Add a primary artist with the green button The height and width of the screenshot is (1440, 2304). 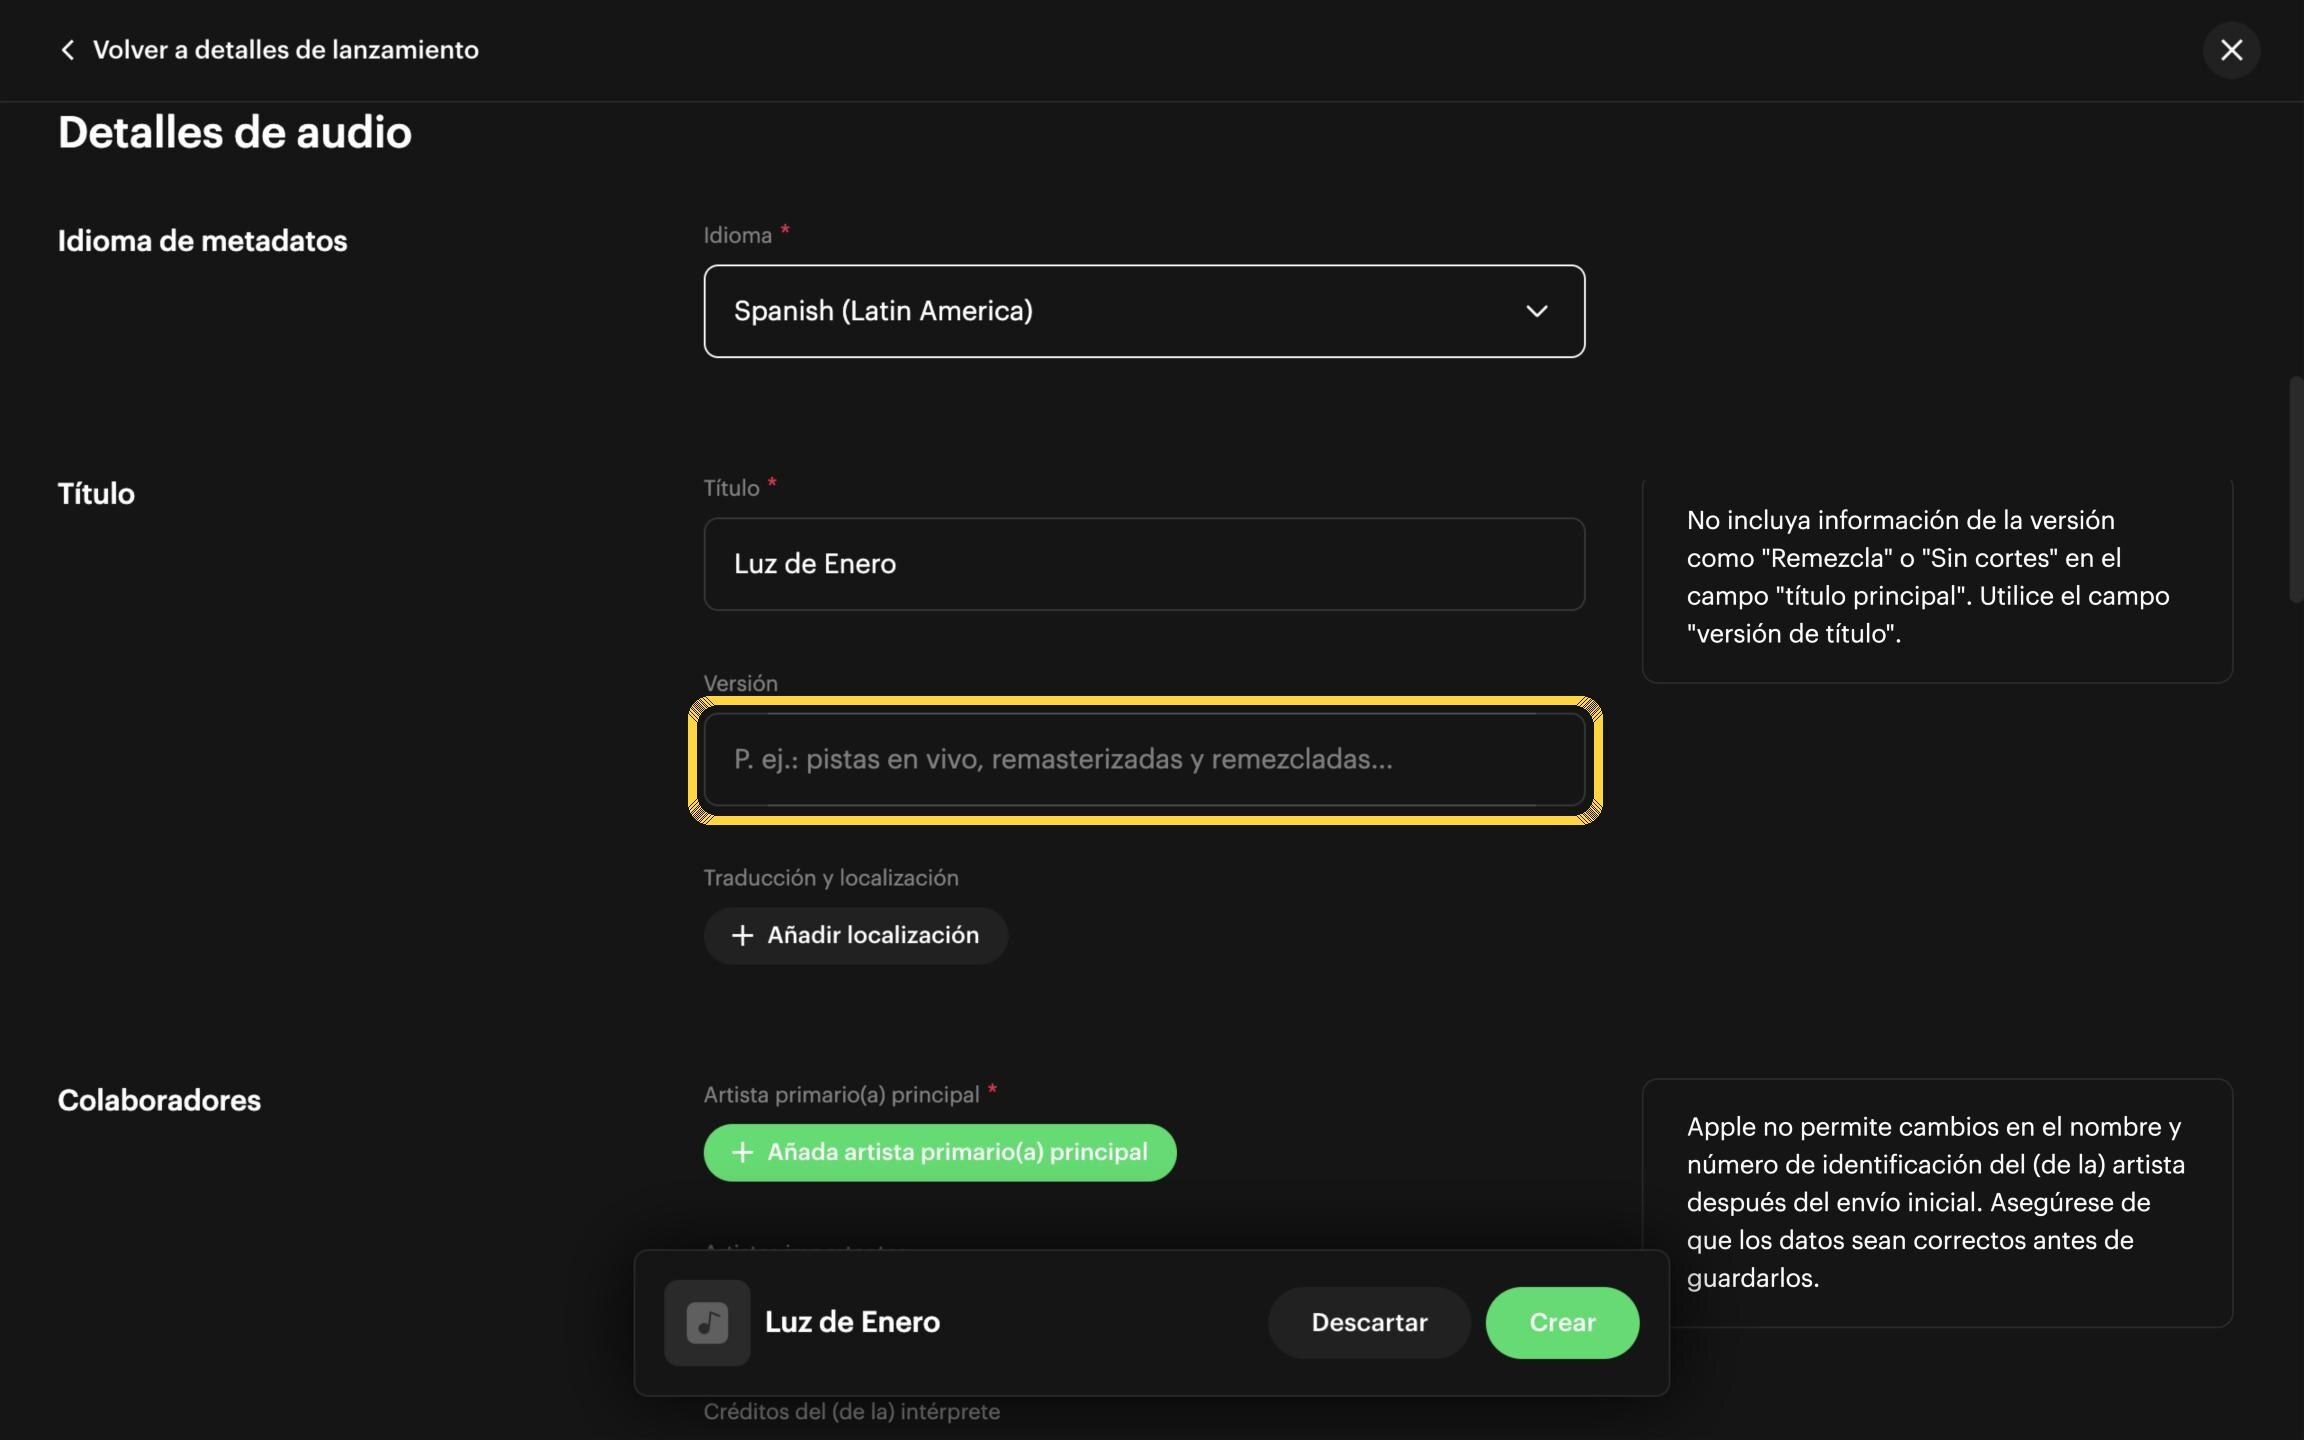point(940,1152)
